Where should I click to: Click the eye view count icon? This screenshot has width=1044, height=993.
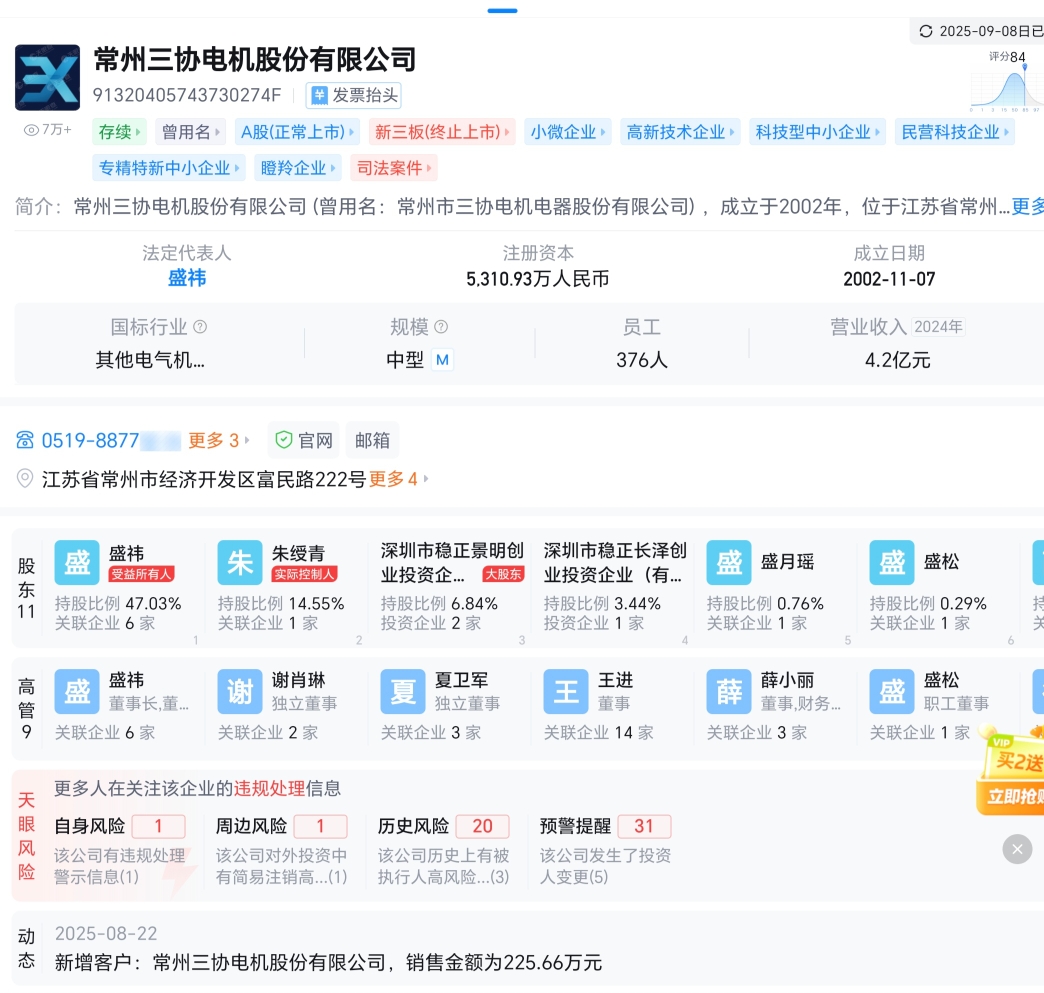[x=31, y=130]
